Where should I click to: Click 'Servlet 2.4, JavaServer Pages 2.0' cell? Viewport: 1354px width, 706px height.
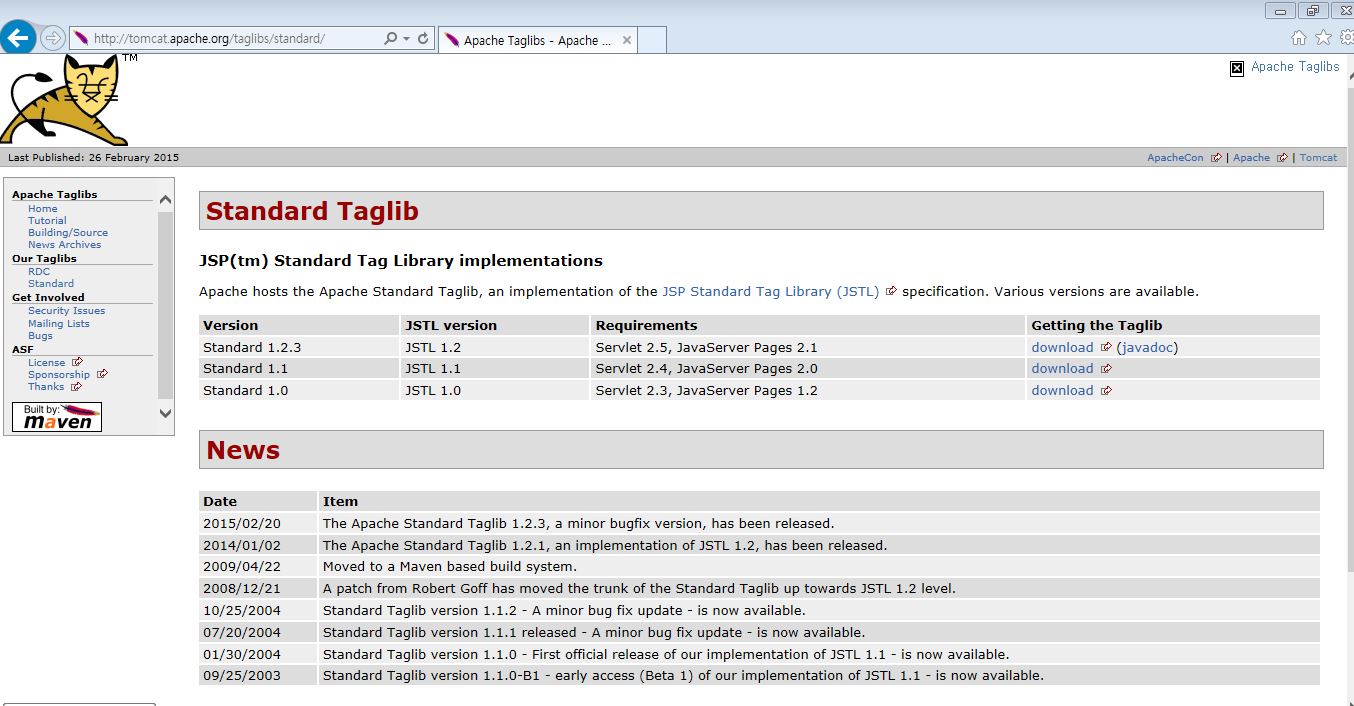click(x=808, y=369)
